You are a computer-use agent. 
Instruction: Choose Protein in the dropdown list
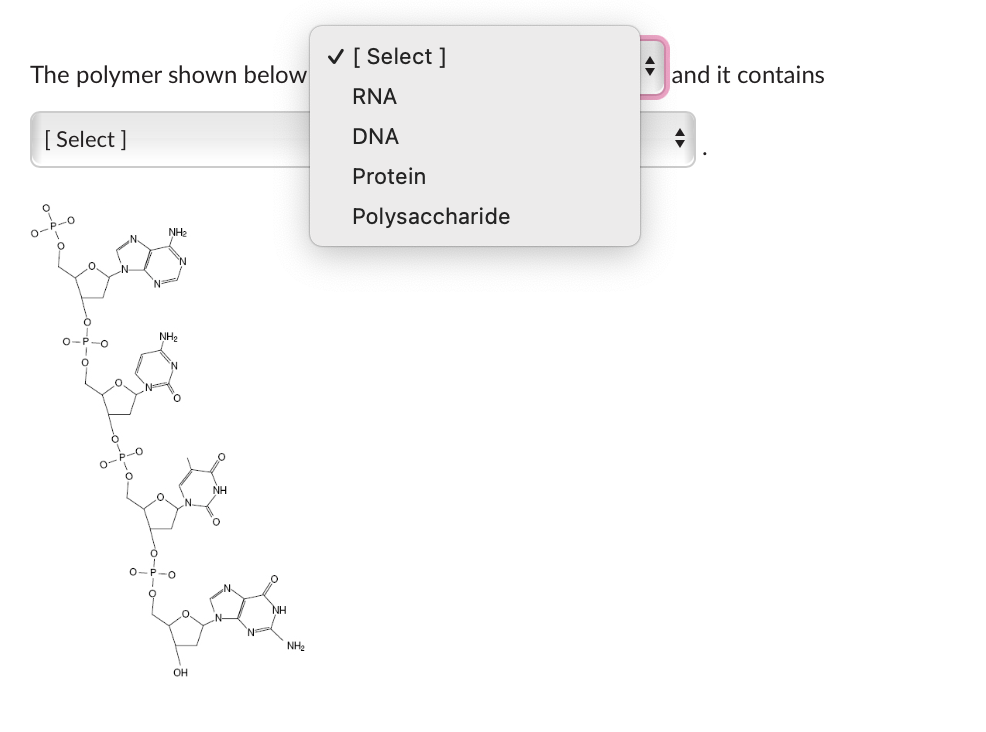(389, 176)
